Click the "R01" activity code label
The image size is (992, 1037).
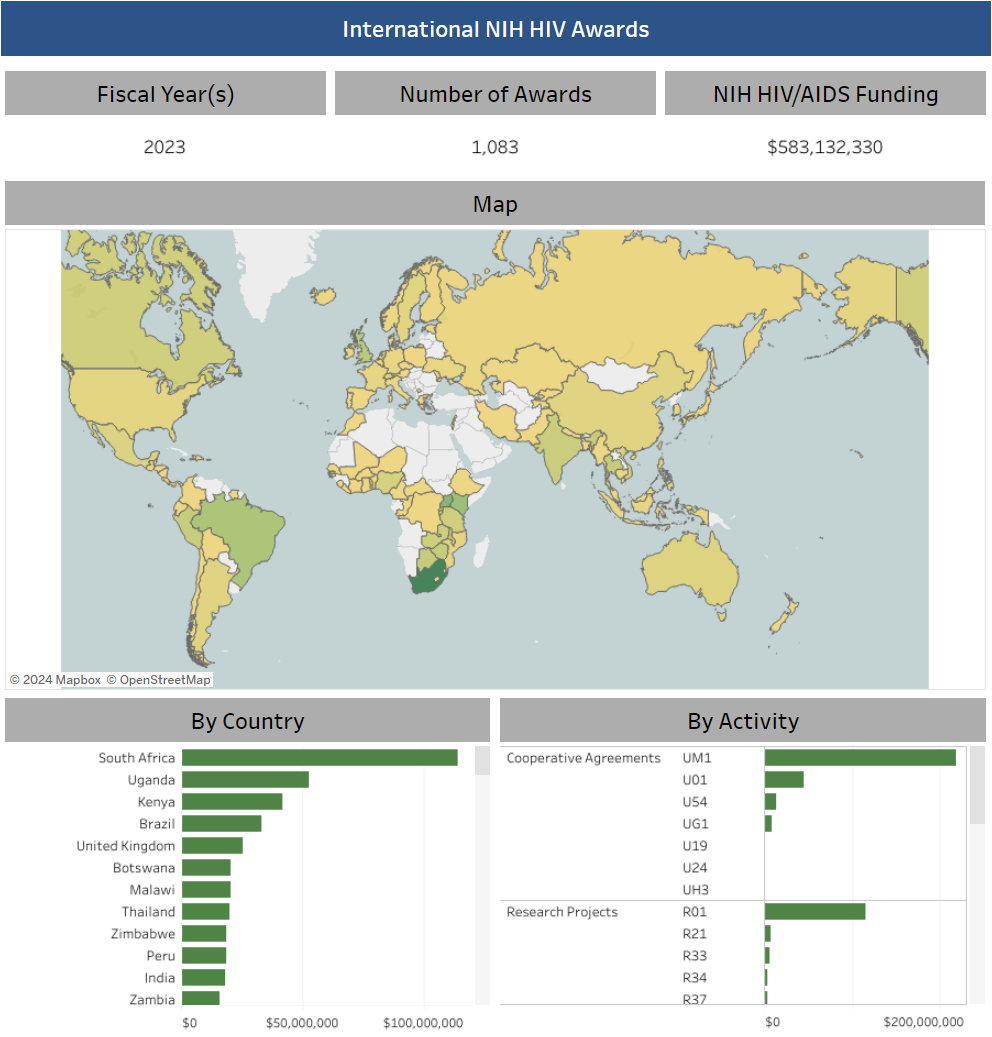coord(695,911)
